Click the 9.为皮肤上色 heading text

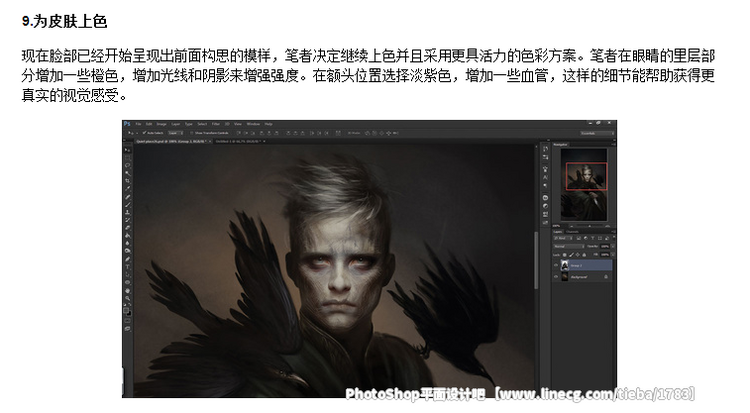tap(64, 22)
